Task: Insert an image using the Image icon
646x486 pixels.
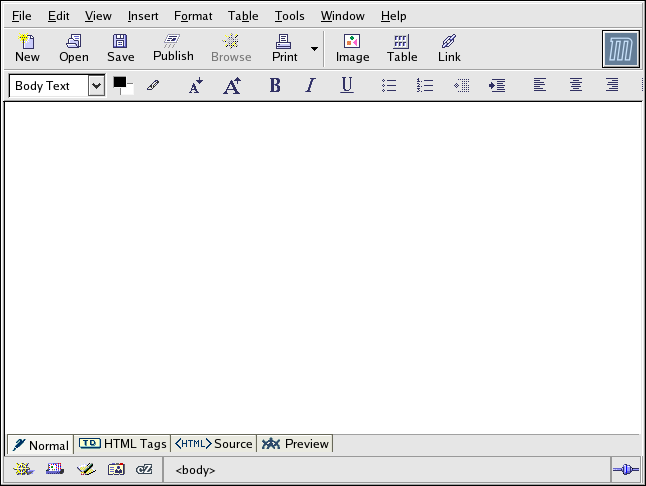Action: (x=352, y=47)
